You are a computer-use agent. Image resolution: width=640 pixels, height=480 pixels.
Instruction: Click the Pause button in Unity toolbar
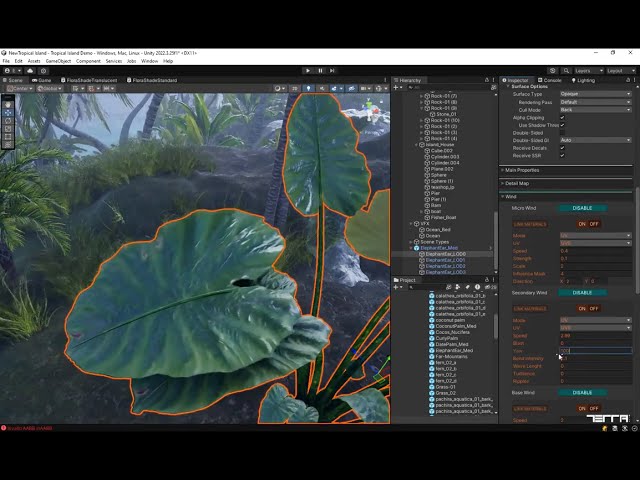click(x=320, y=71)
